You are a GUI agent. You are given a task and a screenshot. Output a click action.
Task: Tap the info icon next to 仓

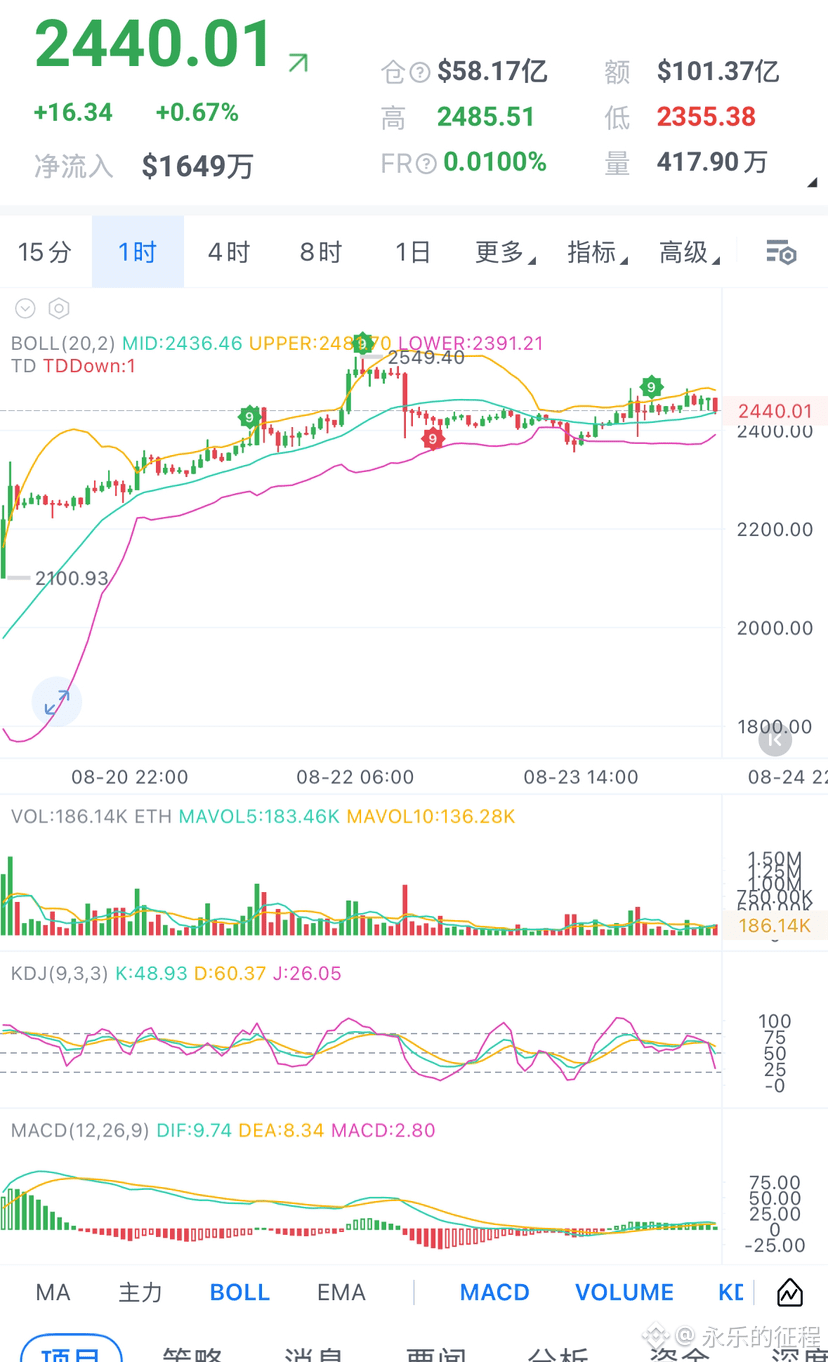click(x=420, y=72)
